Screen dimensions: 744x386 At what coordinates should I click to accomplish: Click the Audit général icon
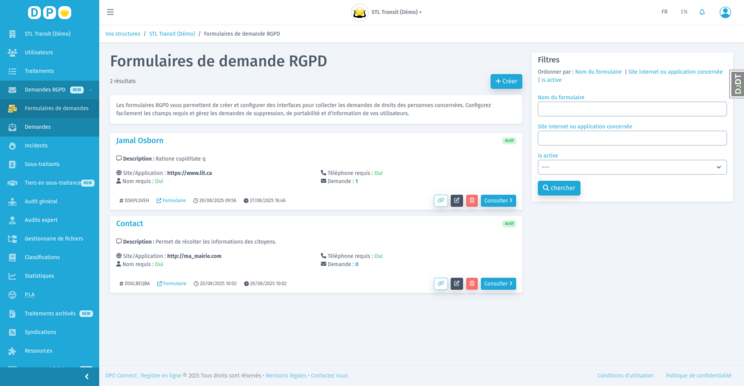click(x=12, y=202)
